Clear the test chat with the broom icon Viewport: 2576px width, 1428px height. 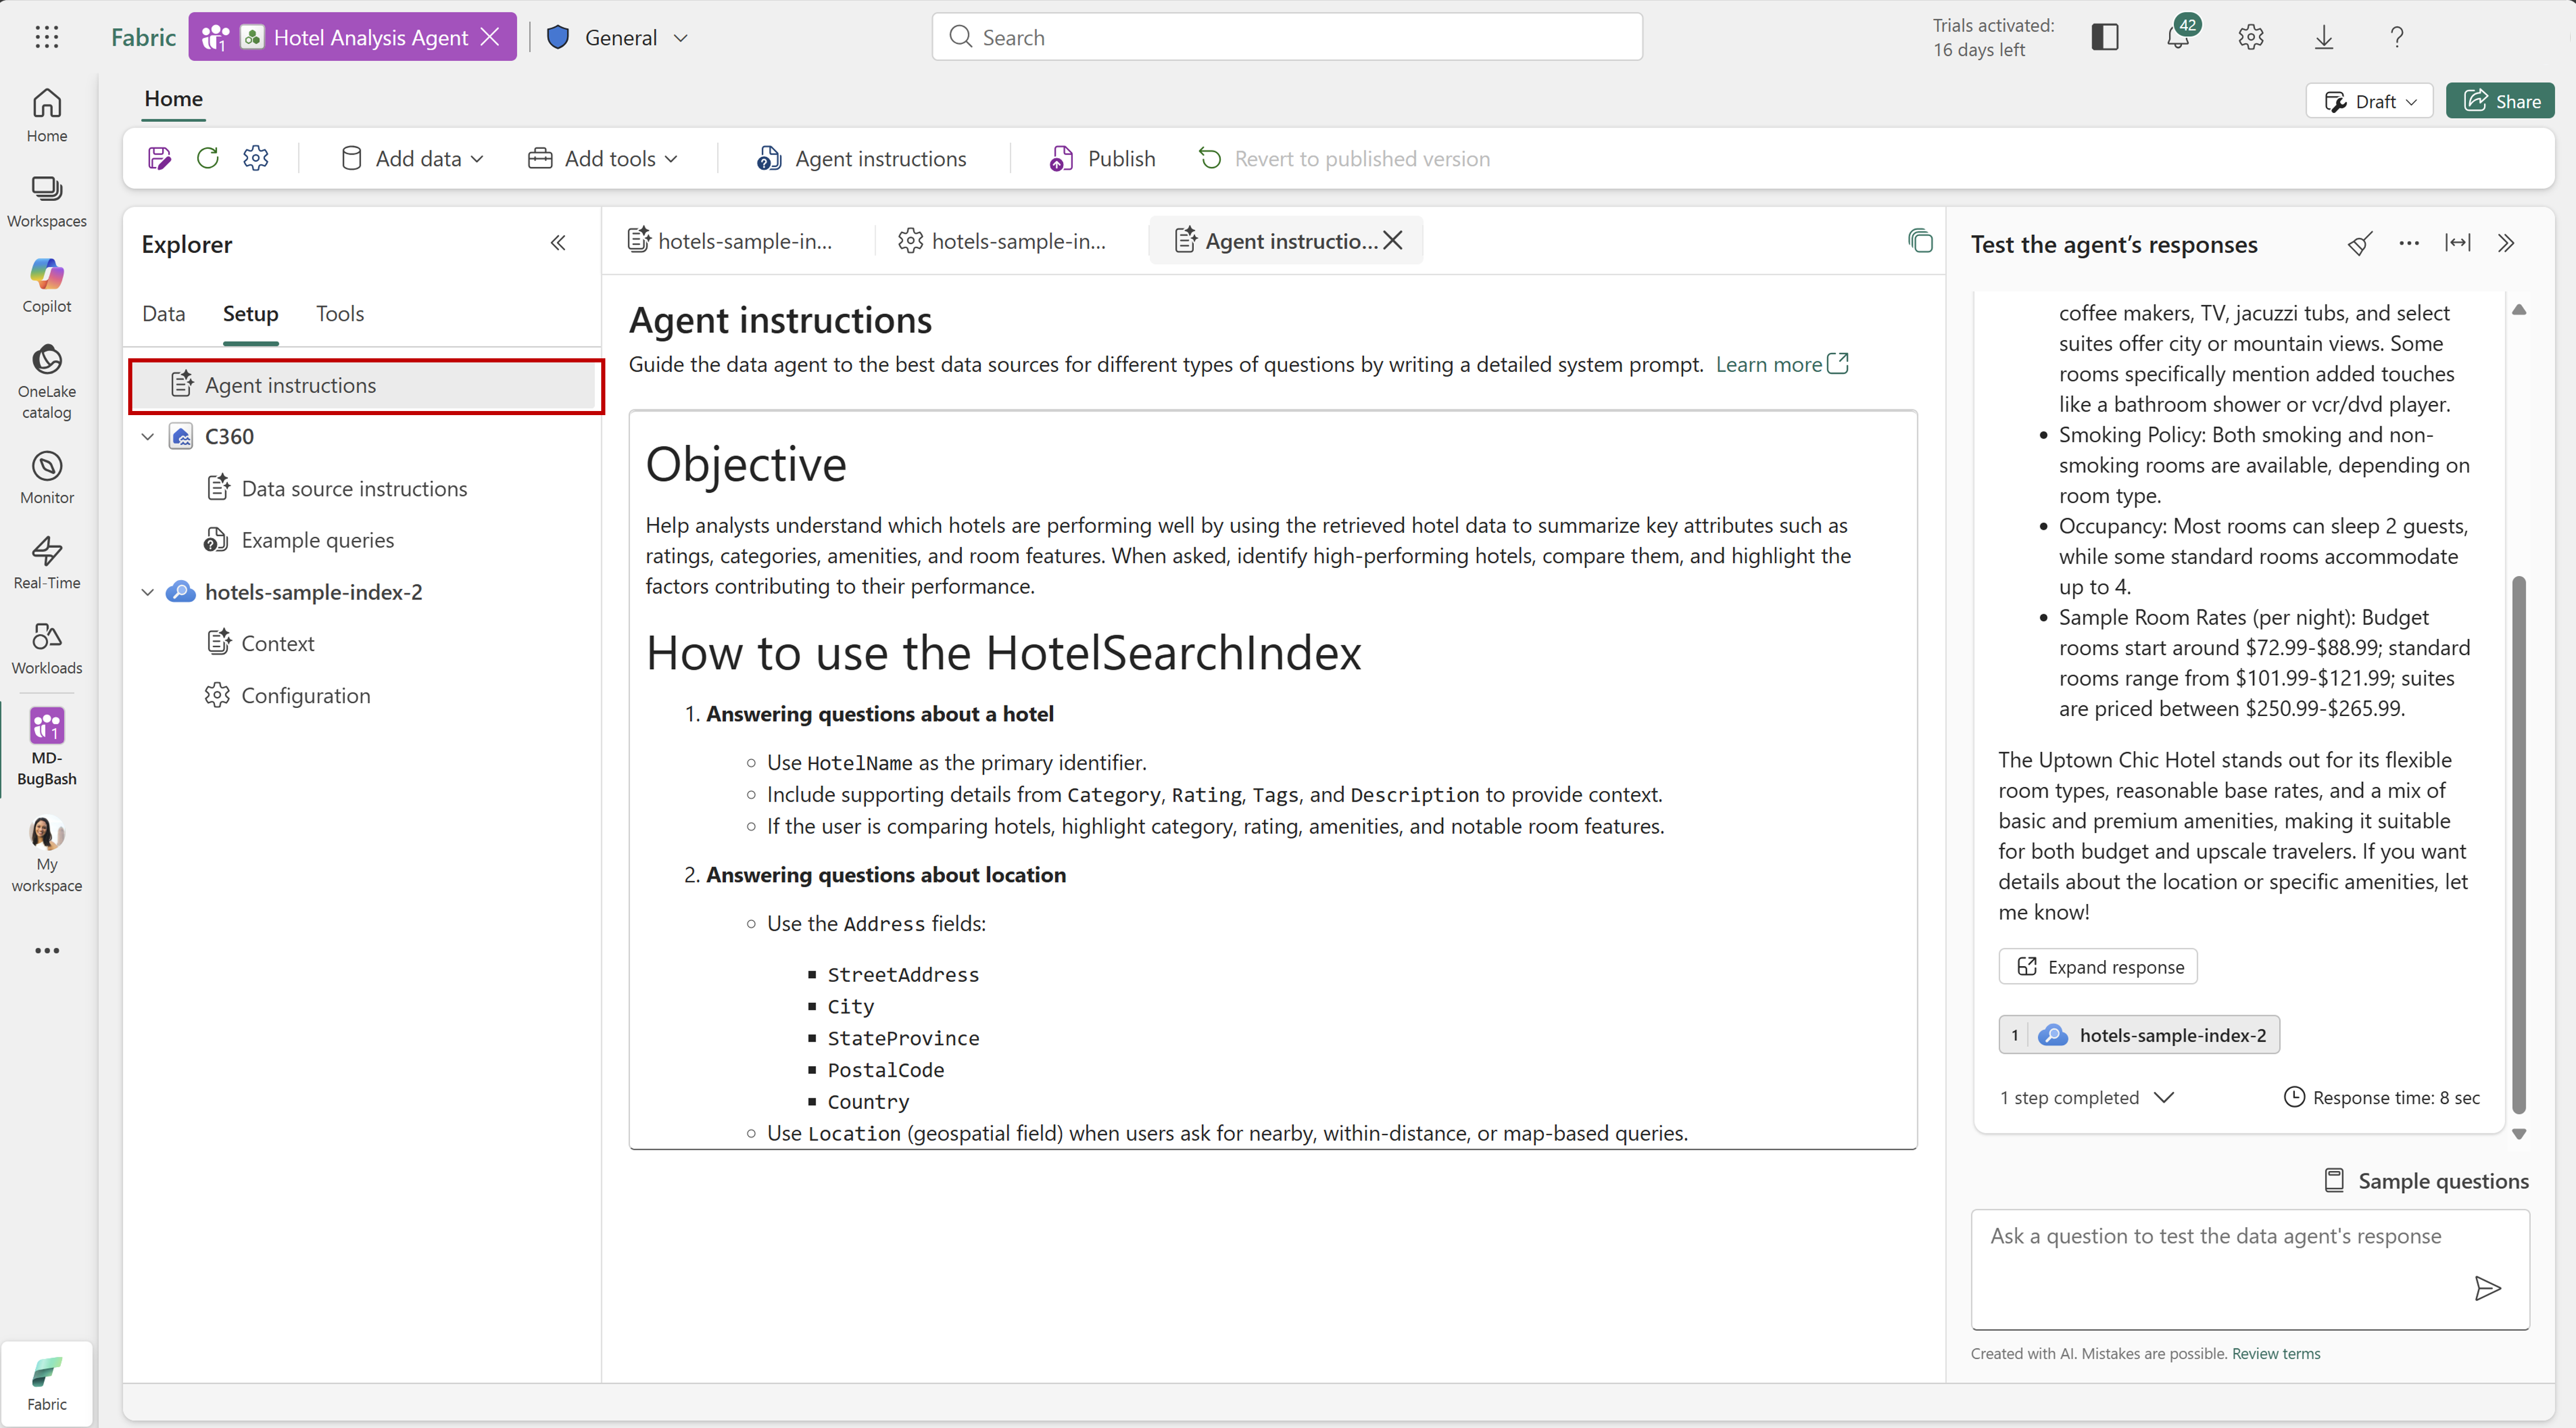point(2360,243)
